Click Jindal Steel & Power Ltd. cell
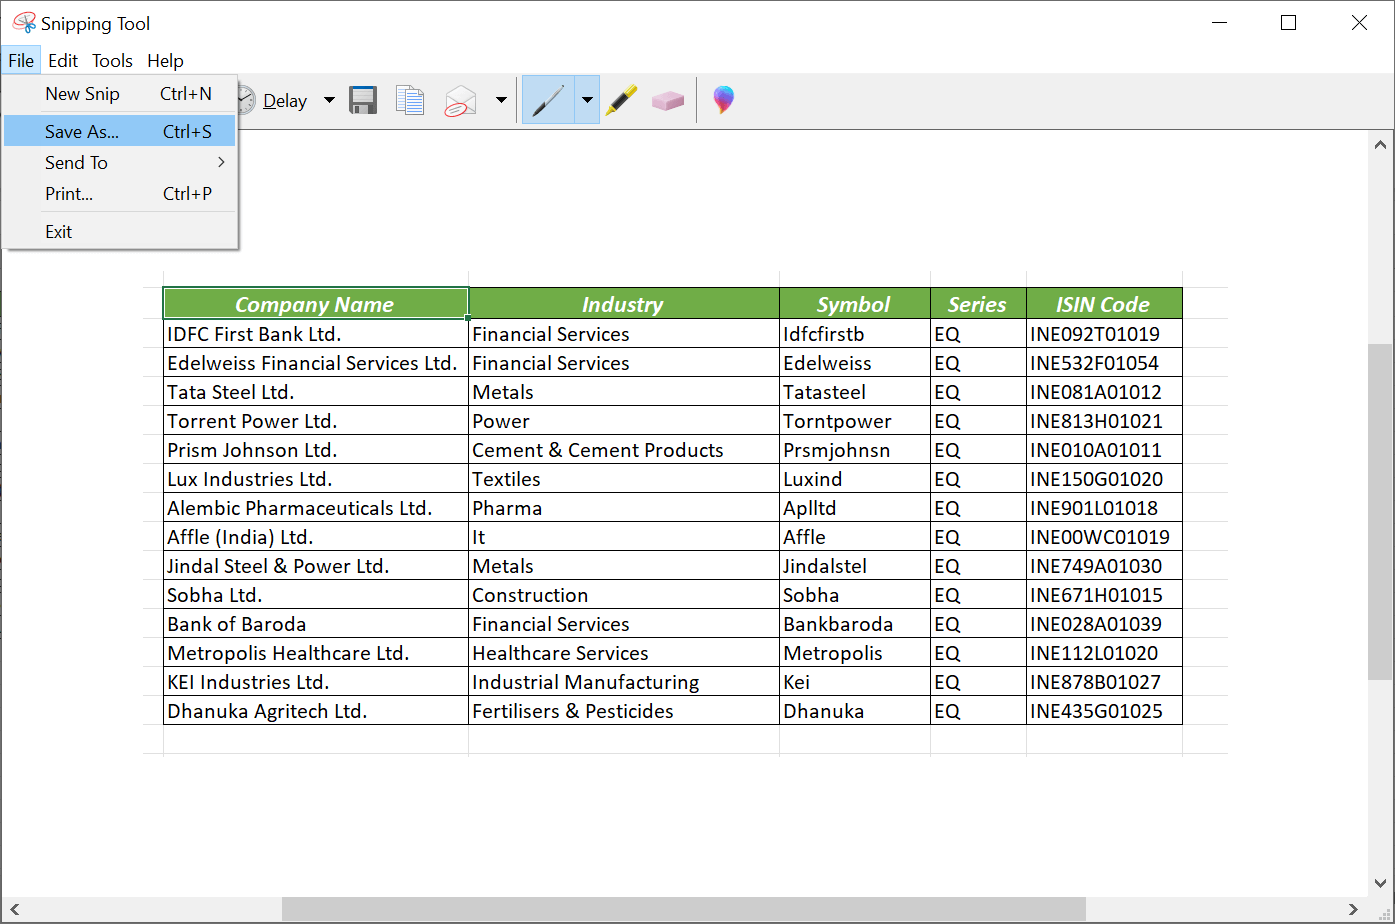The height and width of the screenshot is (924, 1395). [315, 566]
